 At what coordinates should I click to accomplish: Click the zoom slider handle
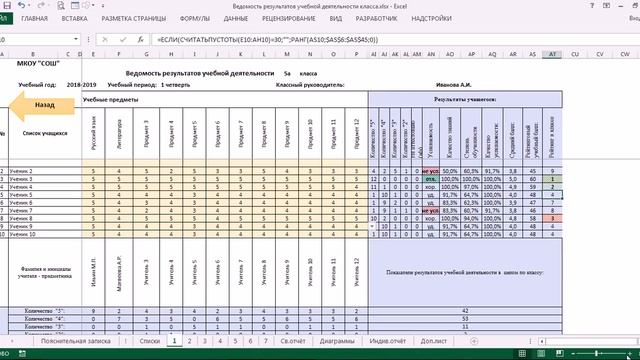pyautogui.click(x=596, y=353)
